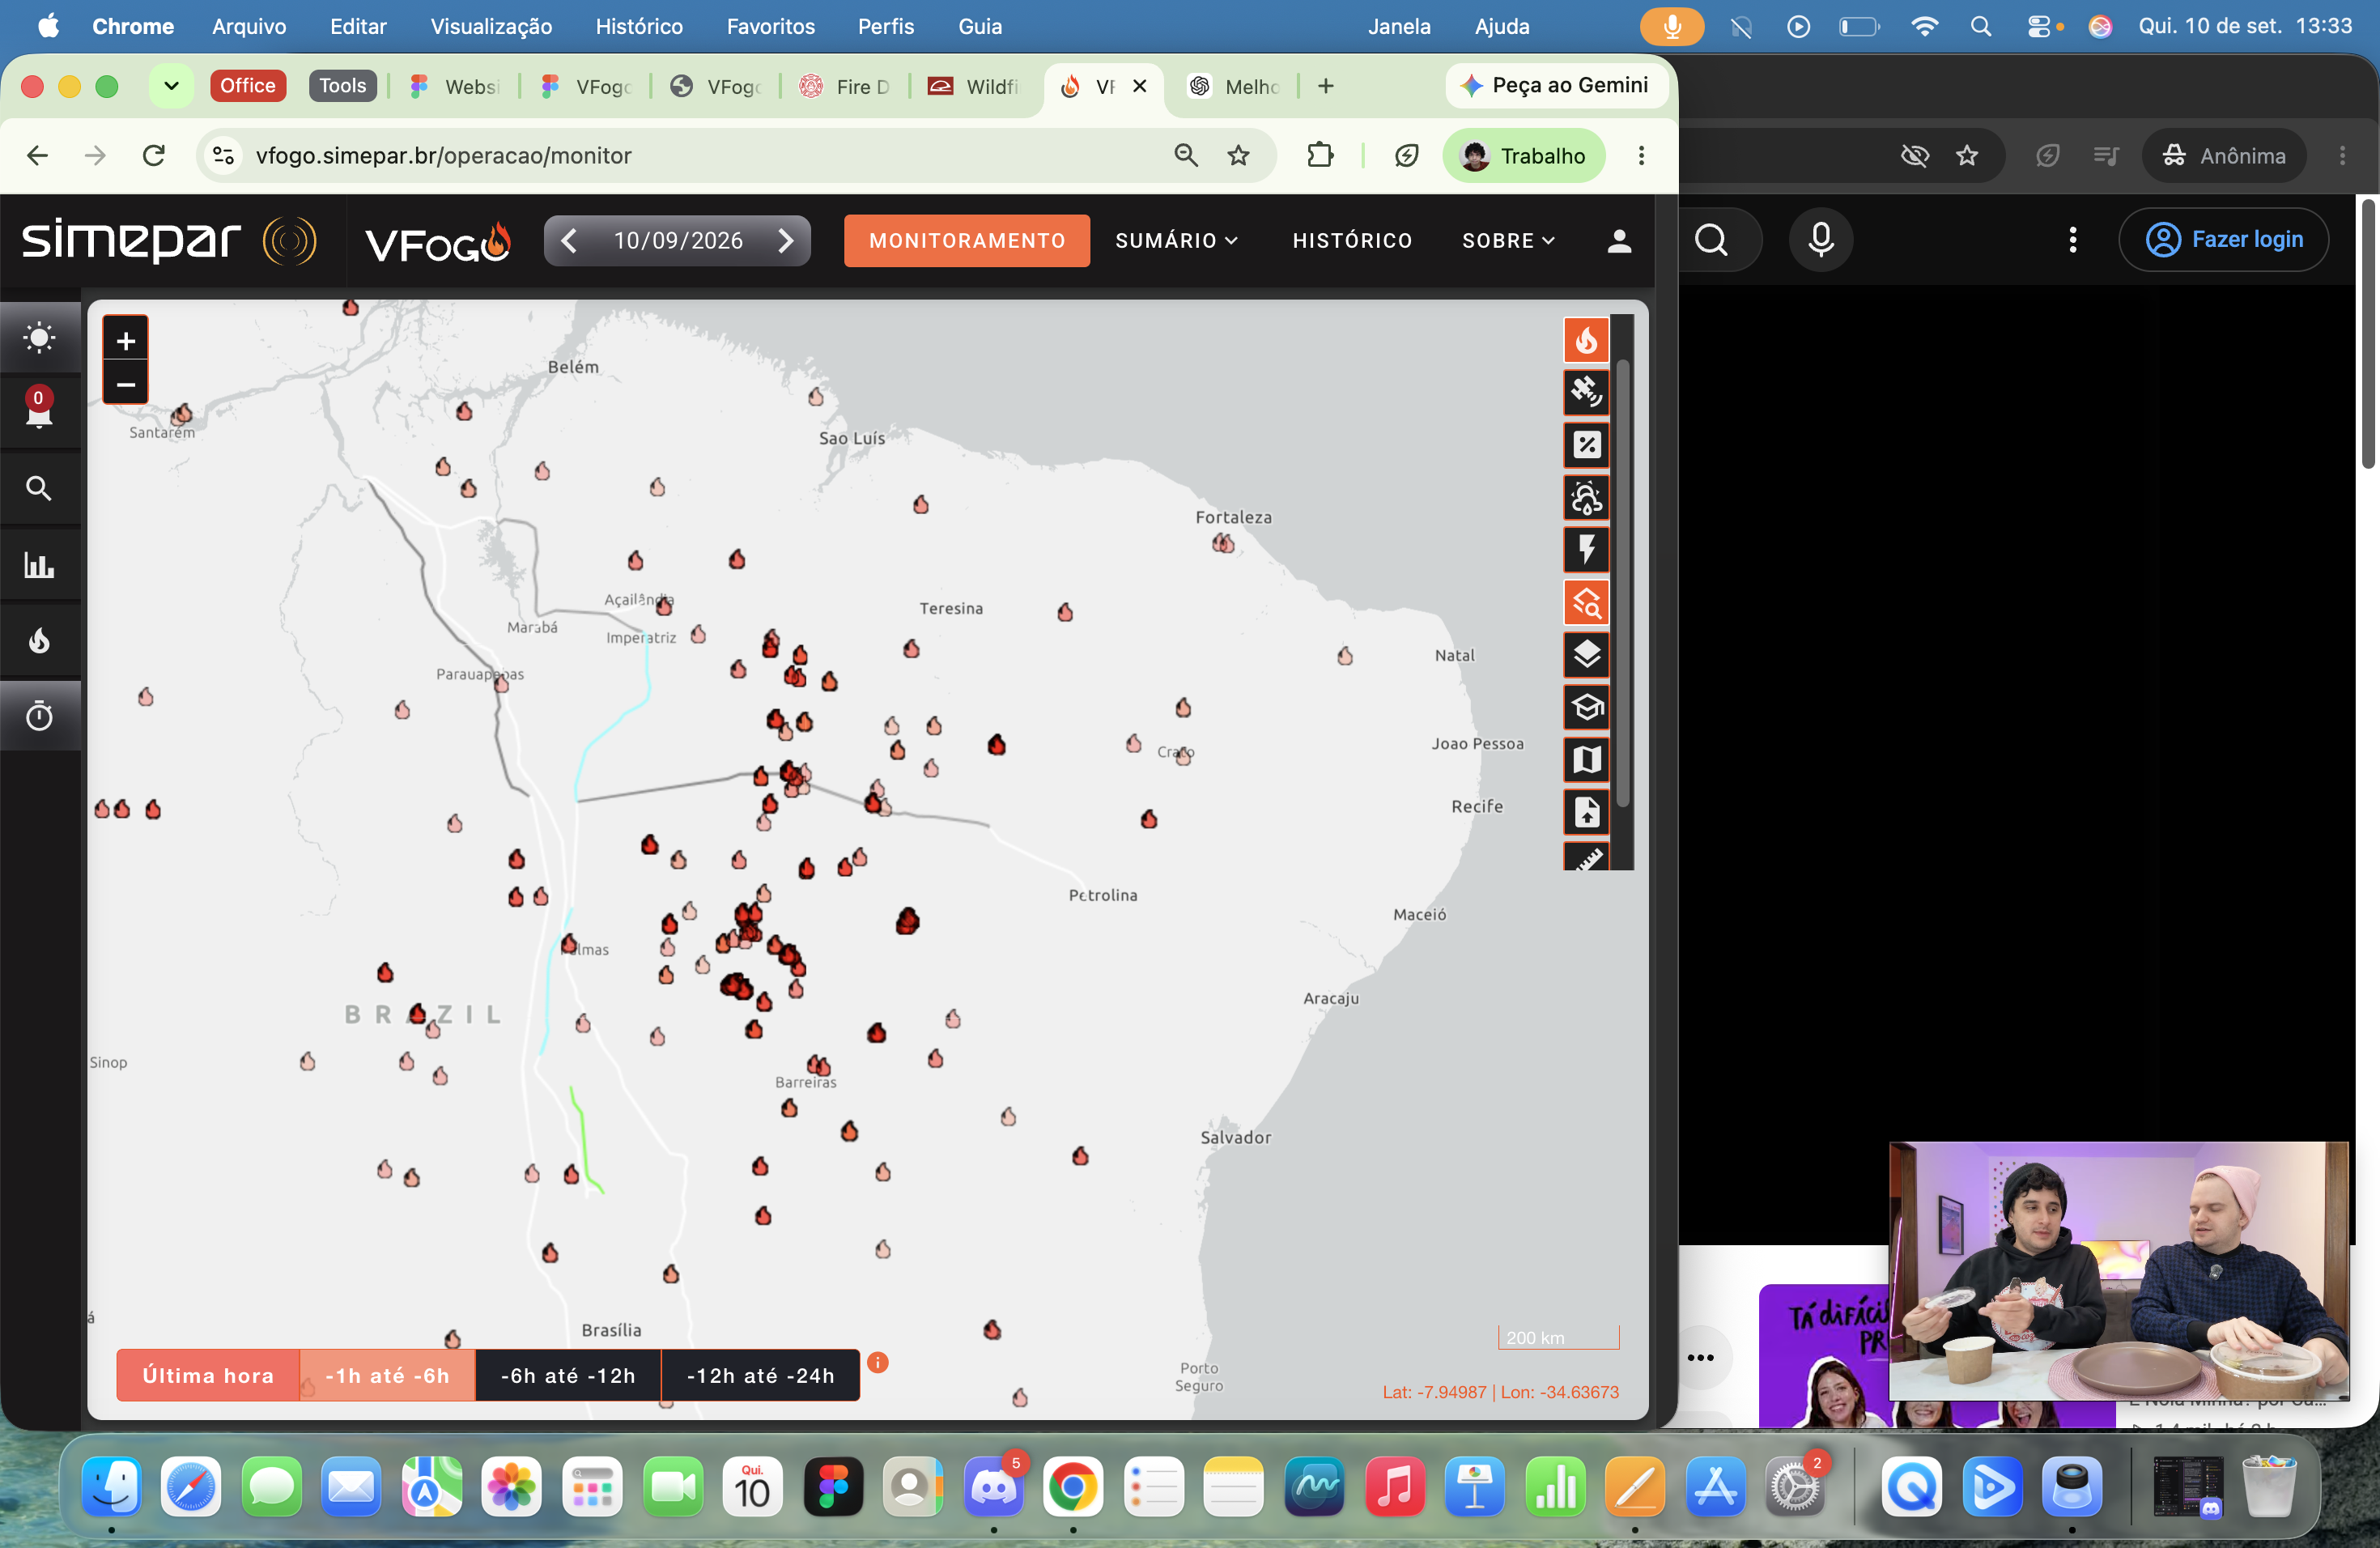Image resolution: width=2380 pixels, height=1548 pixels.
Task: Click the 10/09/2026 date field
Action: tap(678, 241)
